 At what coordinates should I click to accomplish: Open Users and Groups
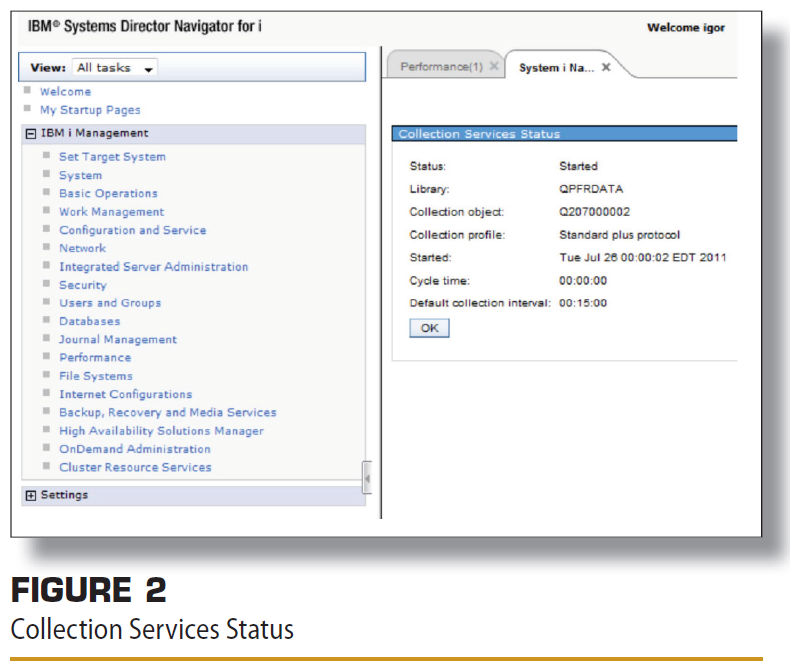point(110,303)
